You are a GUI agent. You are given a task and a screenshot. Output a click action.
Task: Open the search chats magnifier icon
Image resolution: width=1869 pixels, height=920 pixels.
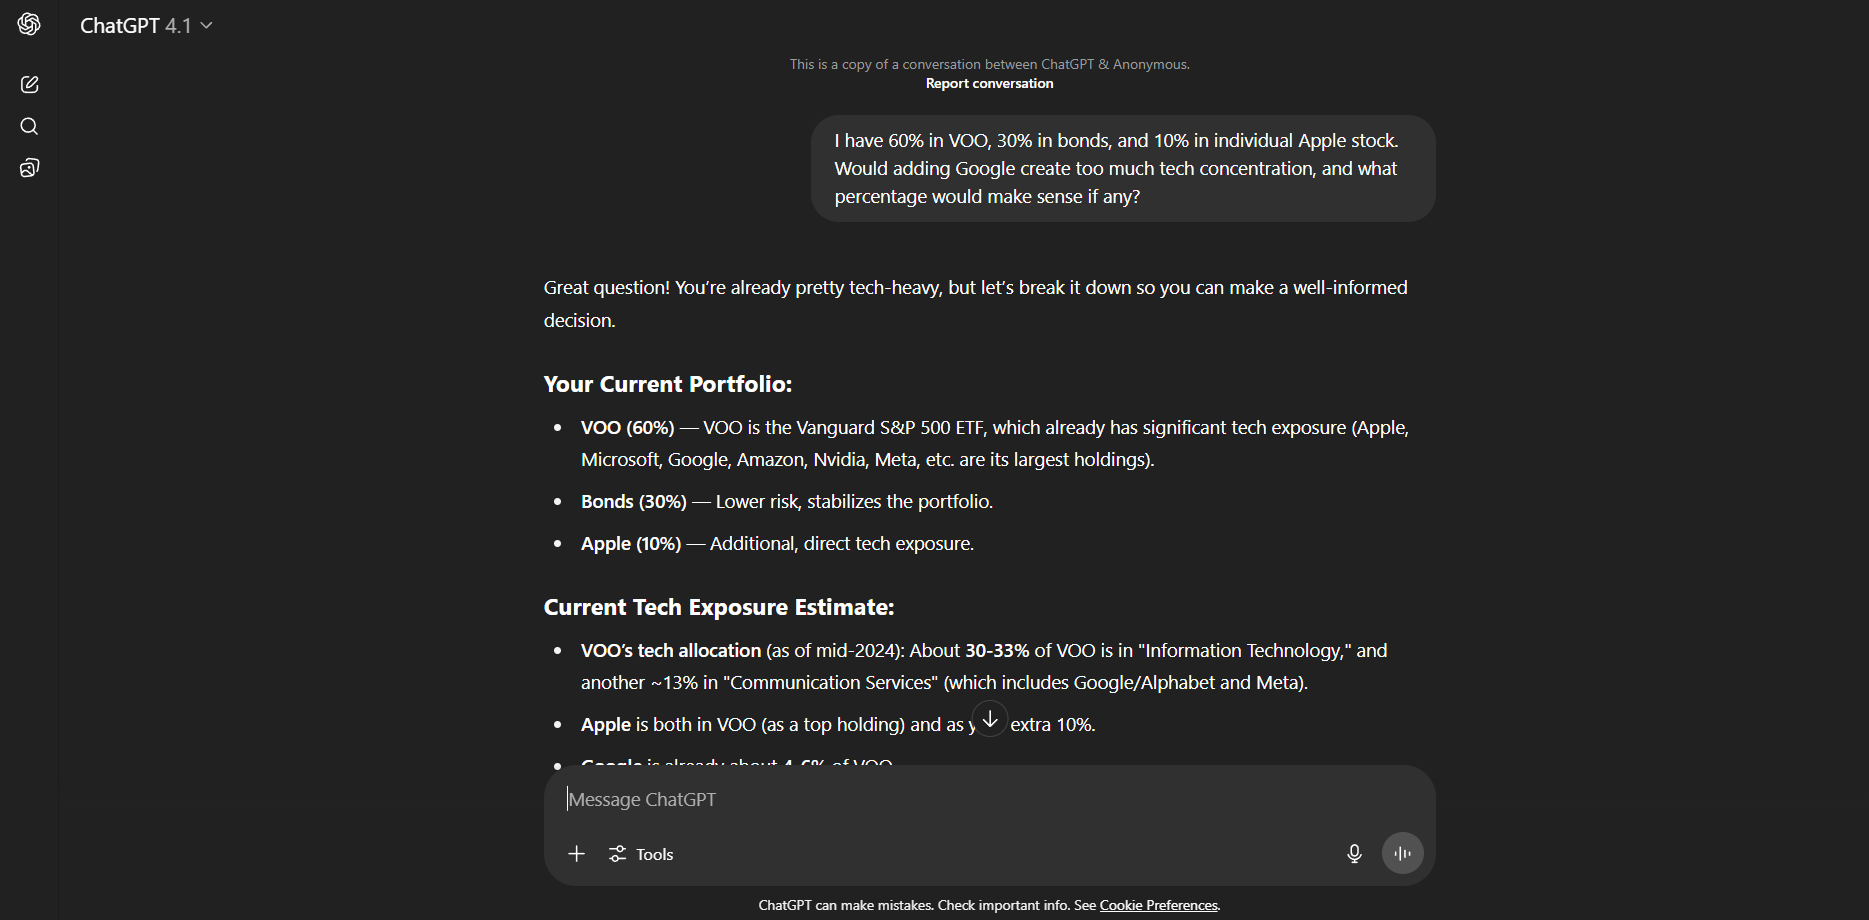click(29, 126)
